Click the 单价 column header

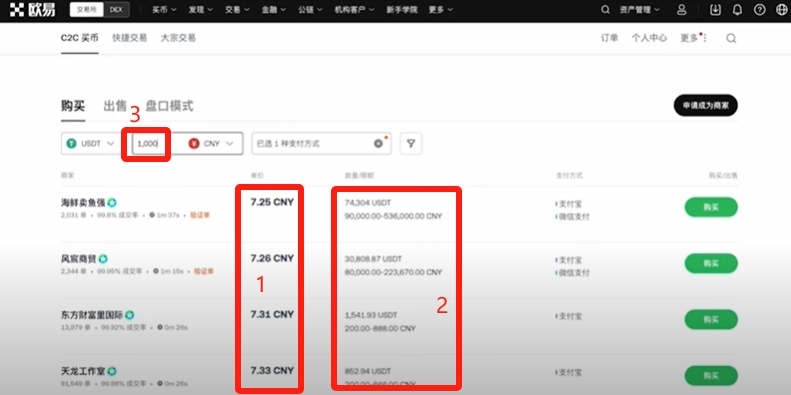click(x=257, y=176)
